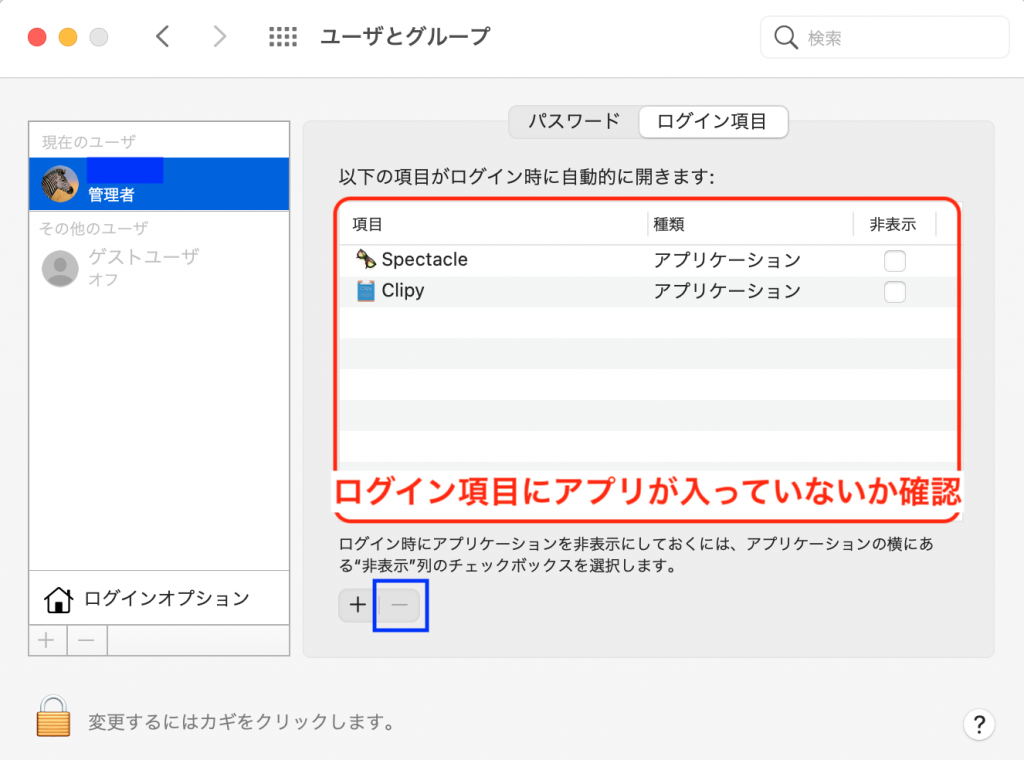The width and height of the screenshot is (1024, 760).
Task: Open help with the question mark button
Action: pyautogui.click(x=978, y=723)
